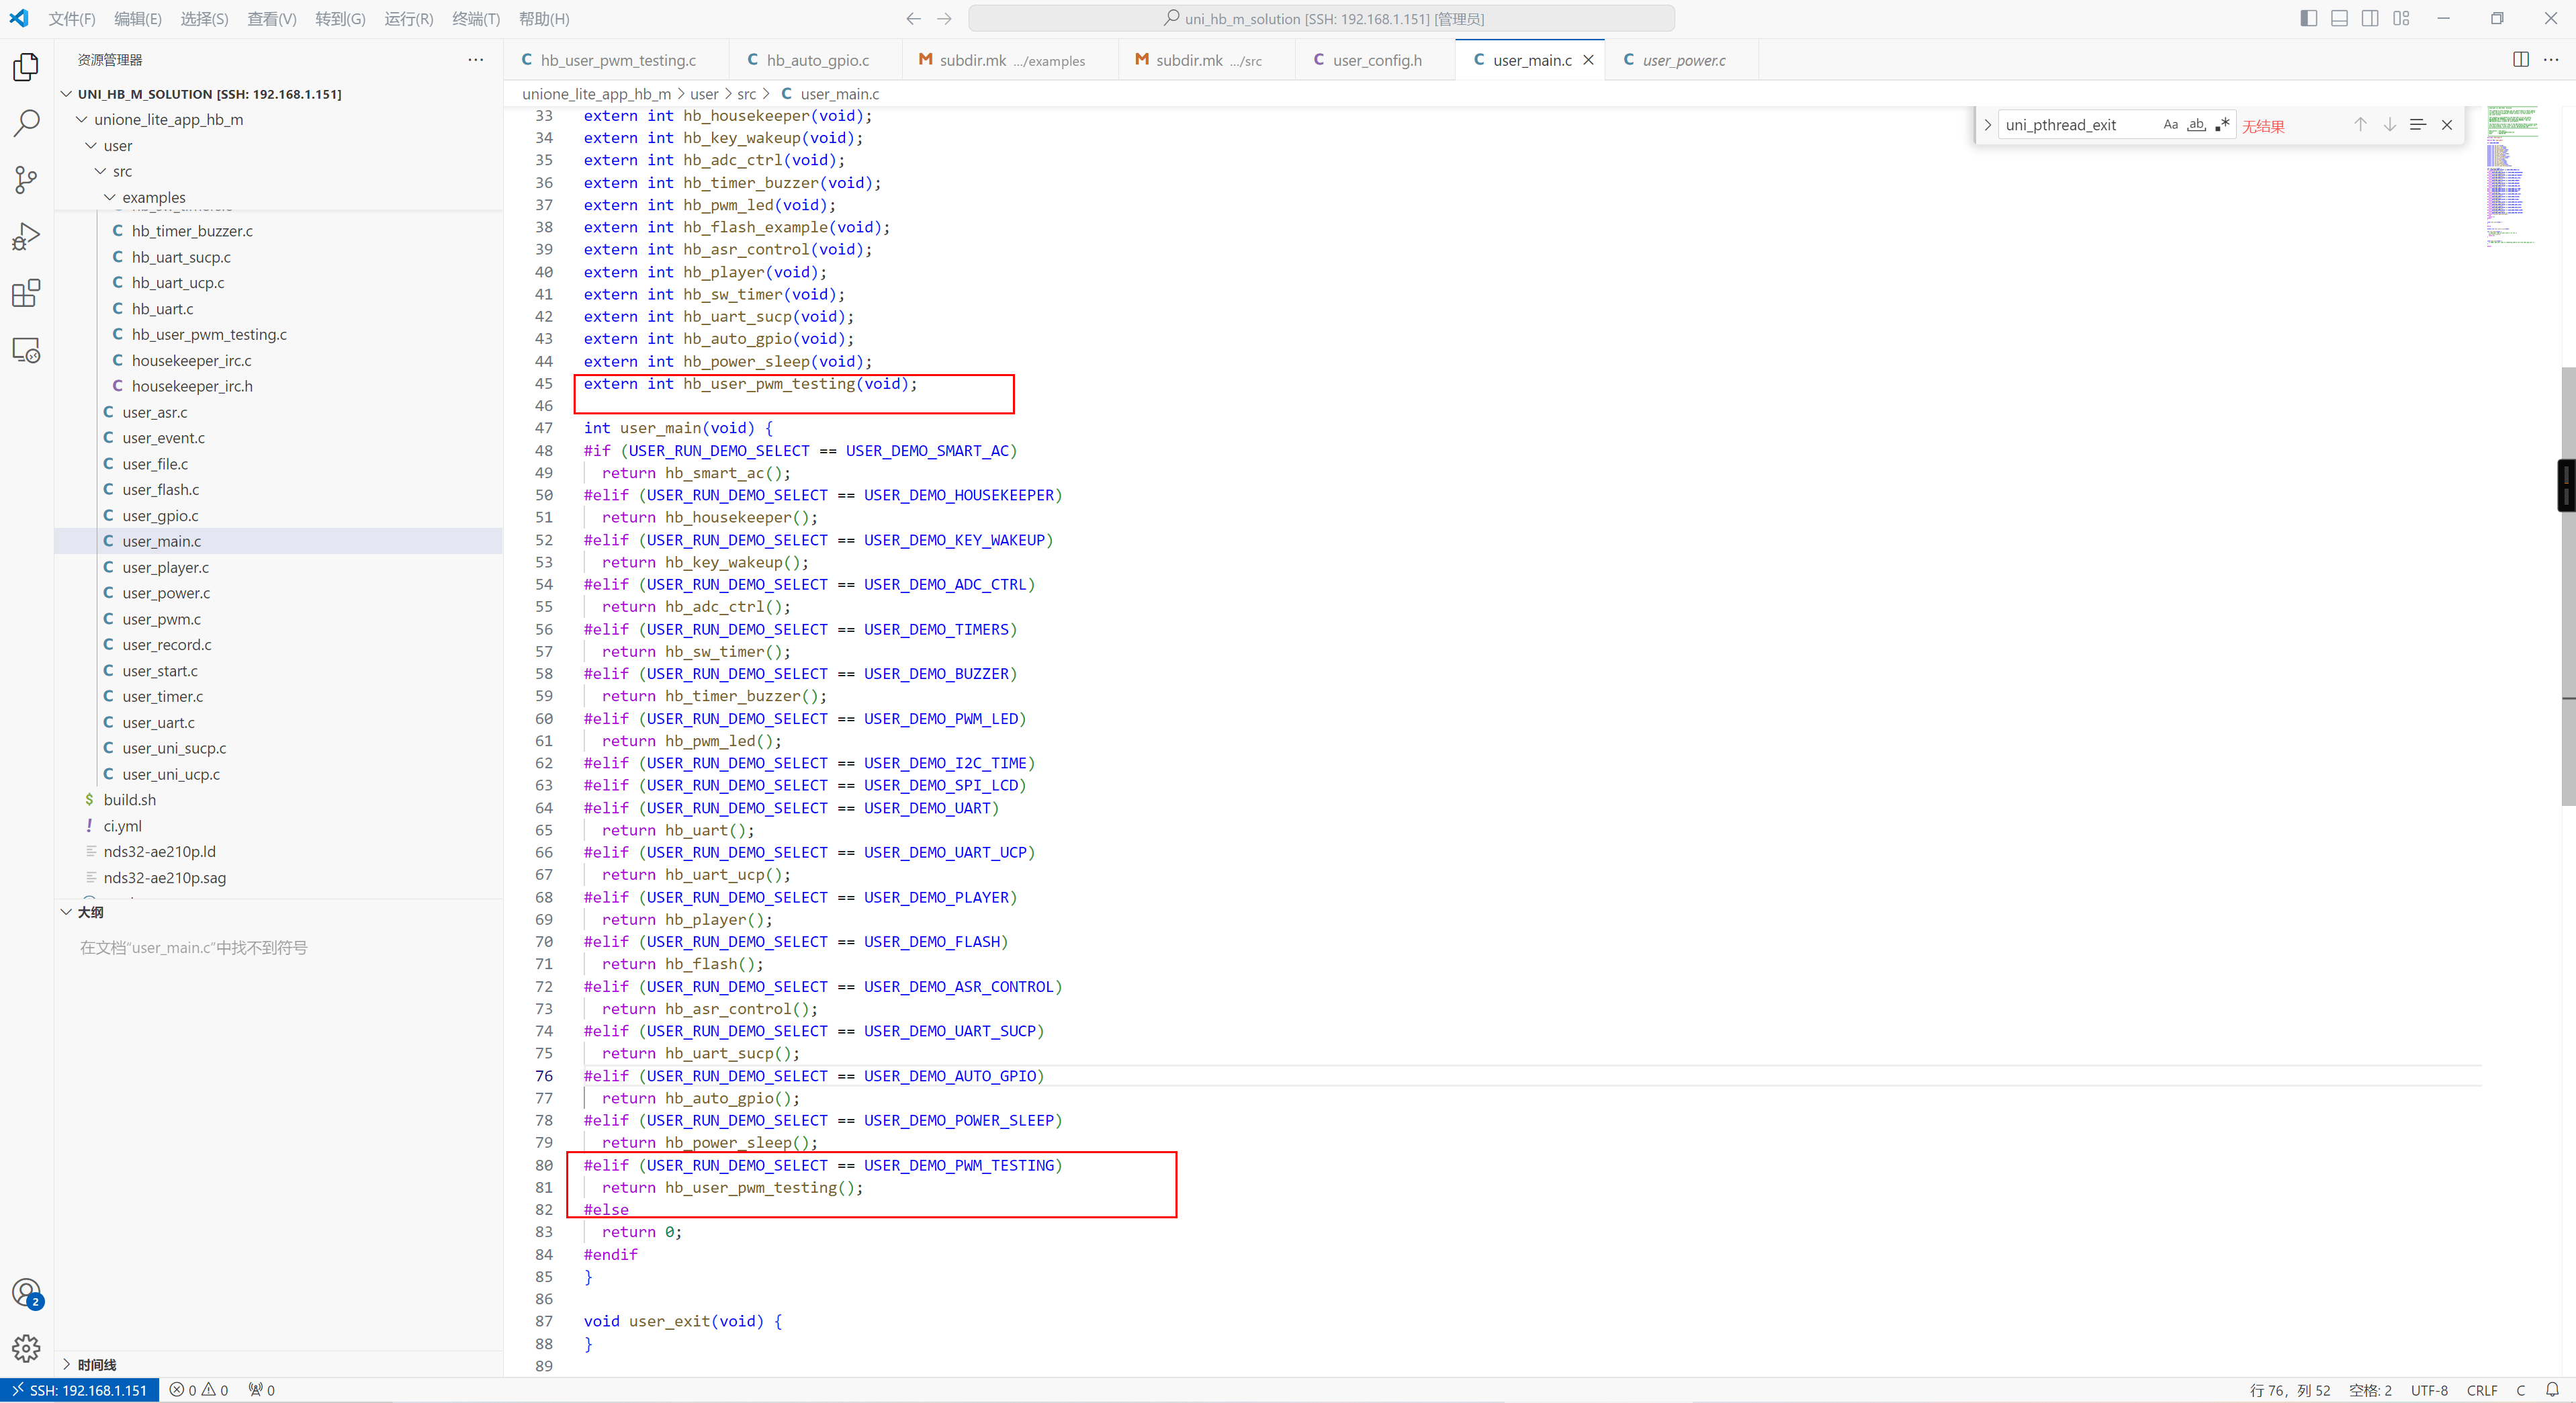This screenshot has width=2576, height=1403.
Task: Toggle the primary side bar
Action: pyautogui.click(x=2309, y=19)
